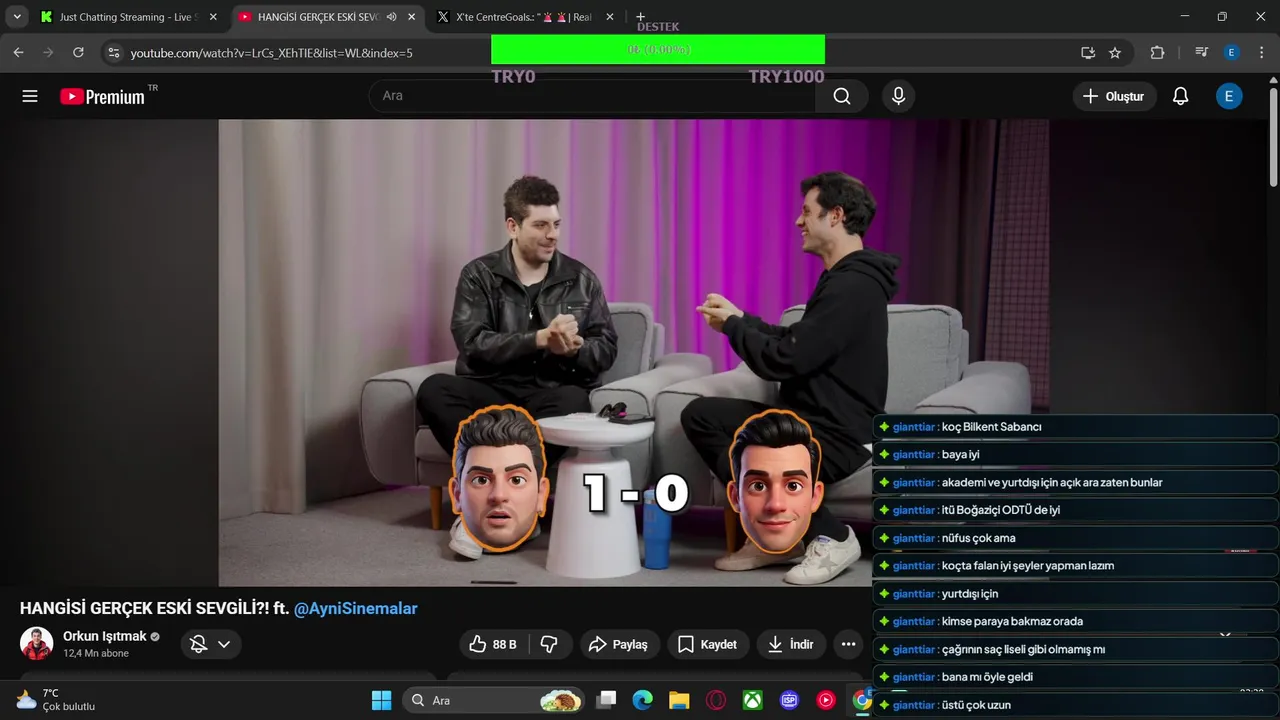The image size is (1280, 720).
Task: Open Orkun Işıtmak channel avatar
Action: coord(37,643)
